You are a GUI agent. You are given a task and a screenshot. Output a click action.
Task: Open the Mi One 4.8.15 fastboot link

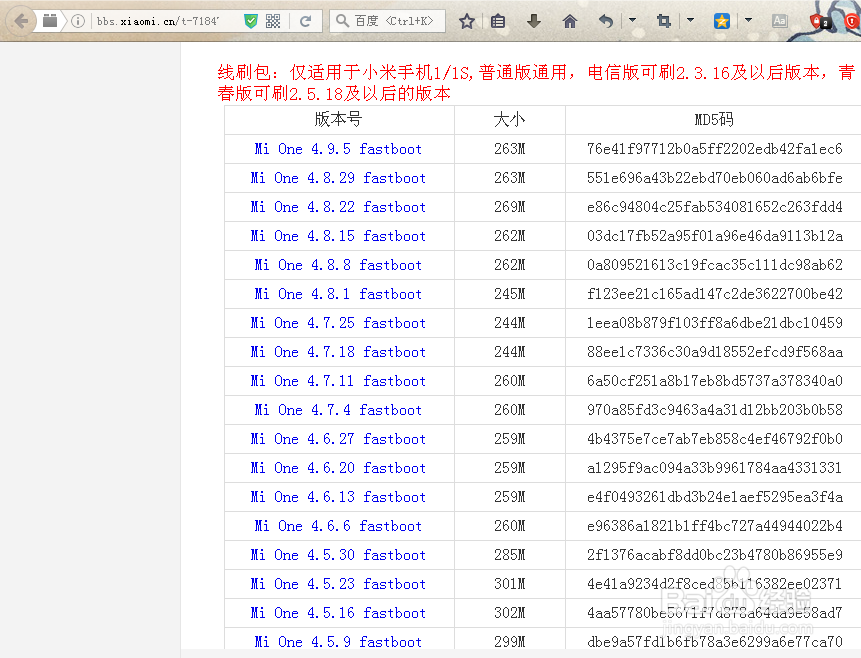click(x=338, y=236)
